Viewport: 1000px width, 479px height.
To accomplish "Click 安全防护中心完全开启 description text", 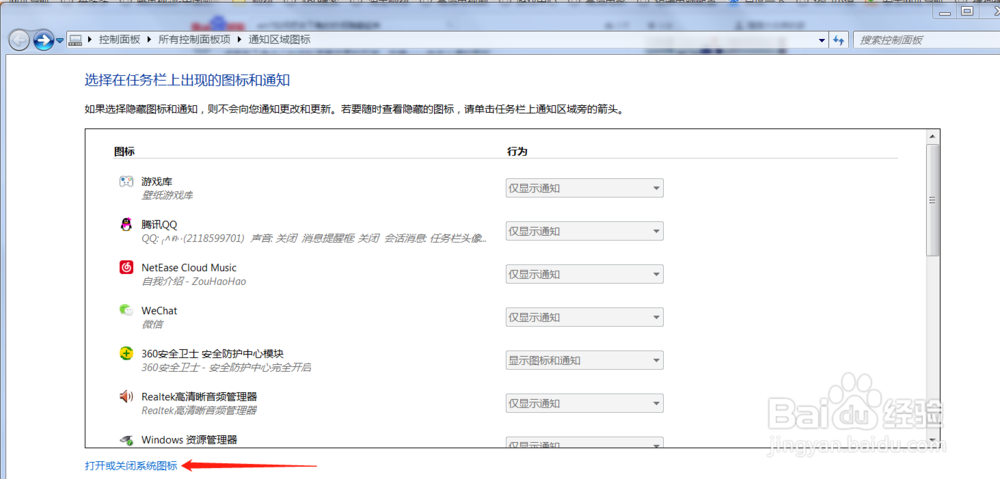I will [260, 367].
